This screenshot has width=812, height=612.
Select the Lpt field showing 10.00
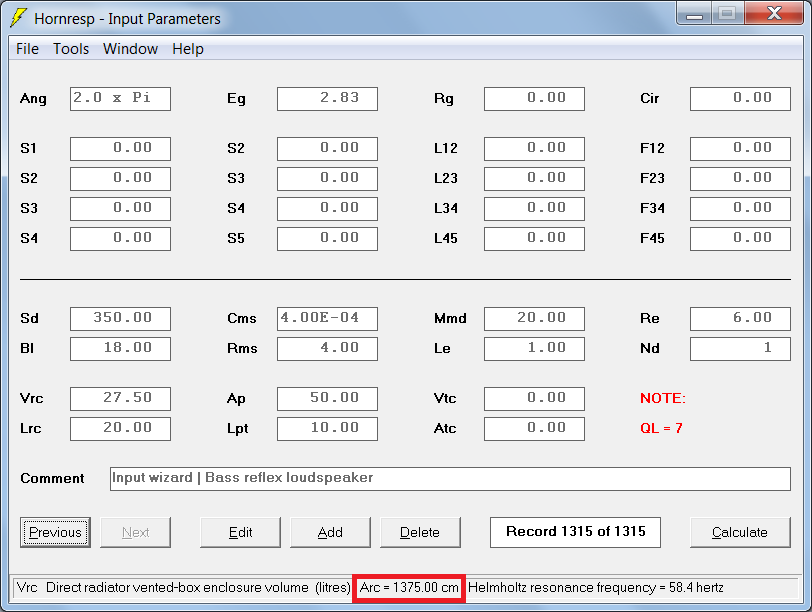click(327, 429)
